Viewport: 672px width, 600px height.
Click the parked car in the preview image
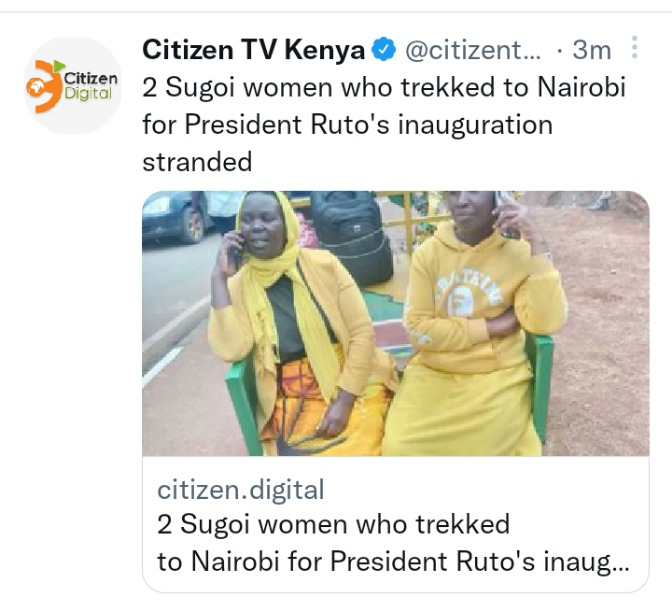click(175, 217)
